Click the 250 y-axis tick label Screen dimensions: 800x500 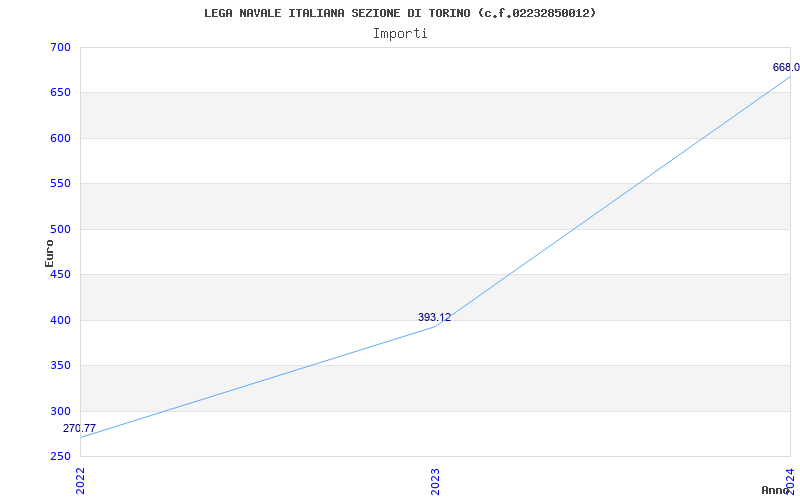[60, 456]
